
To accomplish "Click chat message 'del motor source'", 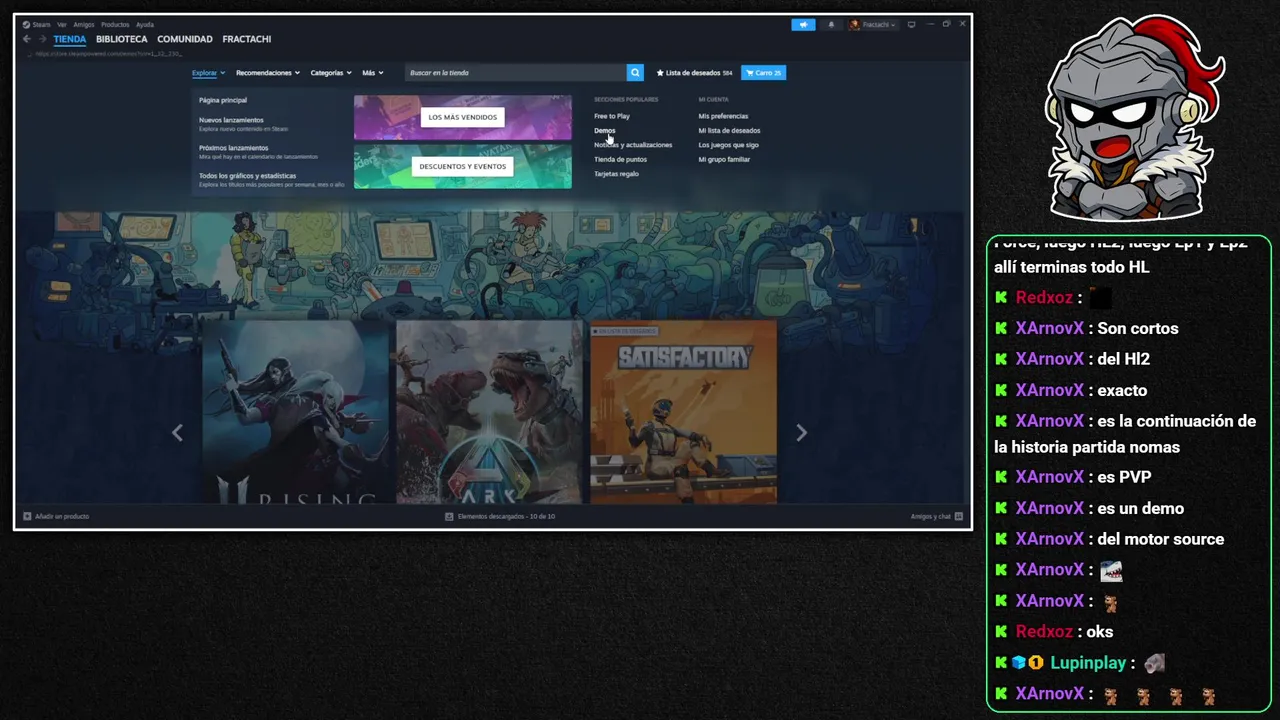I will click(x=1160, y=539).
